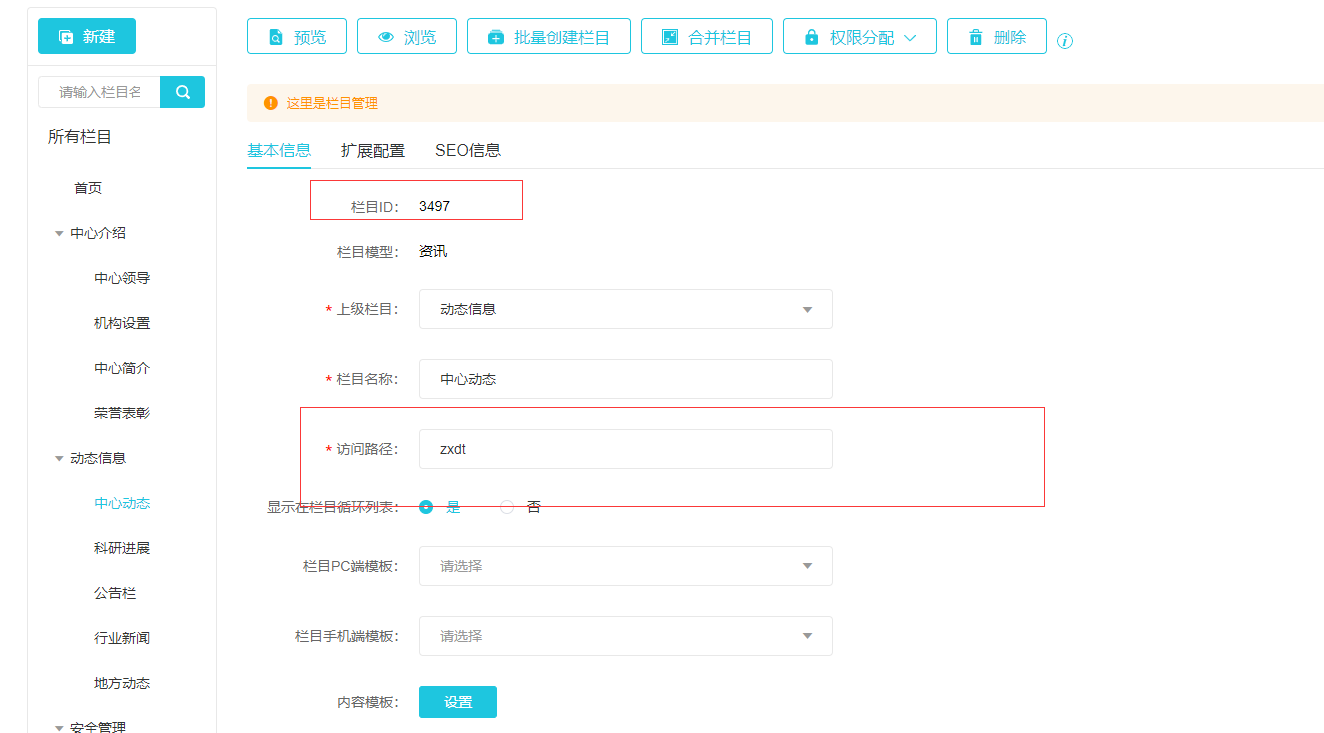The image size is (1324, 733).
Task: Select 科研进展 in the column tree
Action: tap(122, 548)
